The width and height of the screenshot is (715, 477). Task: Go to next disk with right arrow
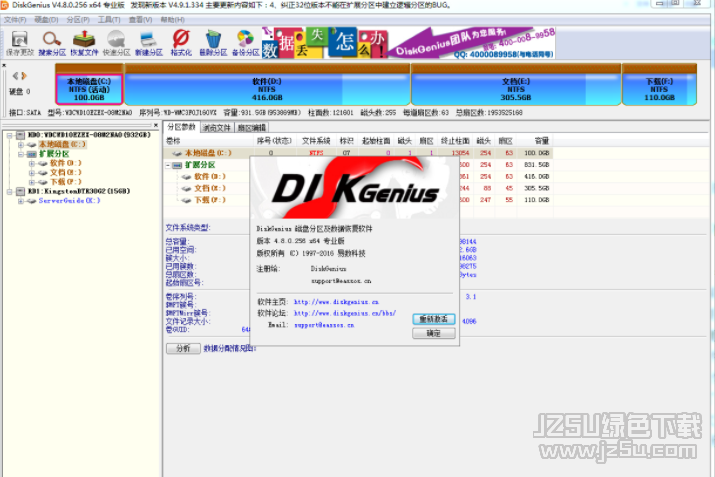[24, 76]
